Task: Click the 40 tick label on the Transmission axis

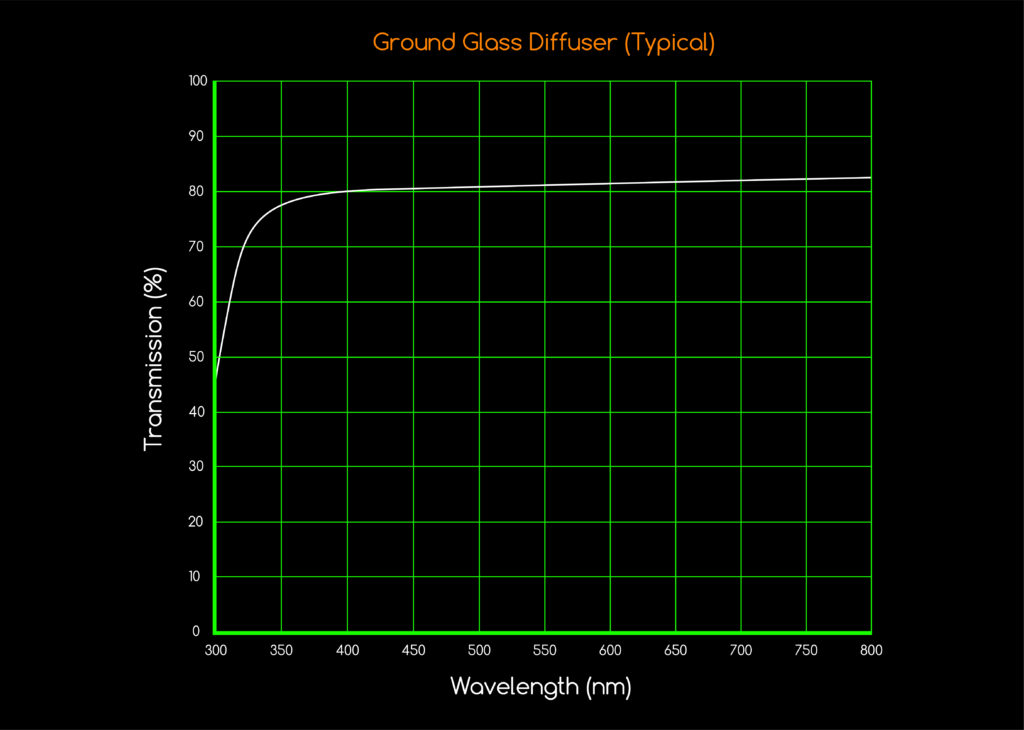Action: 196,412
